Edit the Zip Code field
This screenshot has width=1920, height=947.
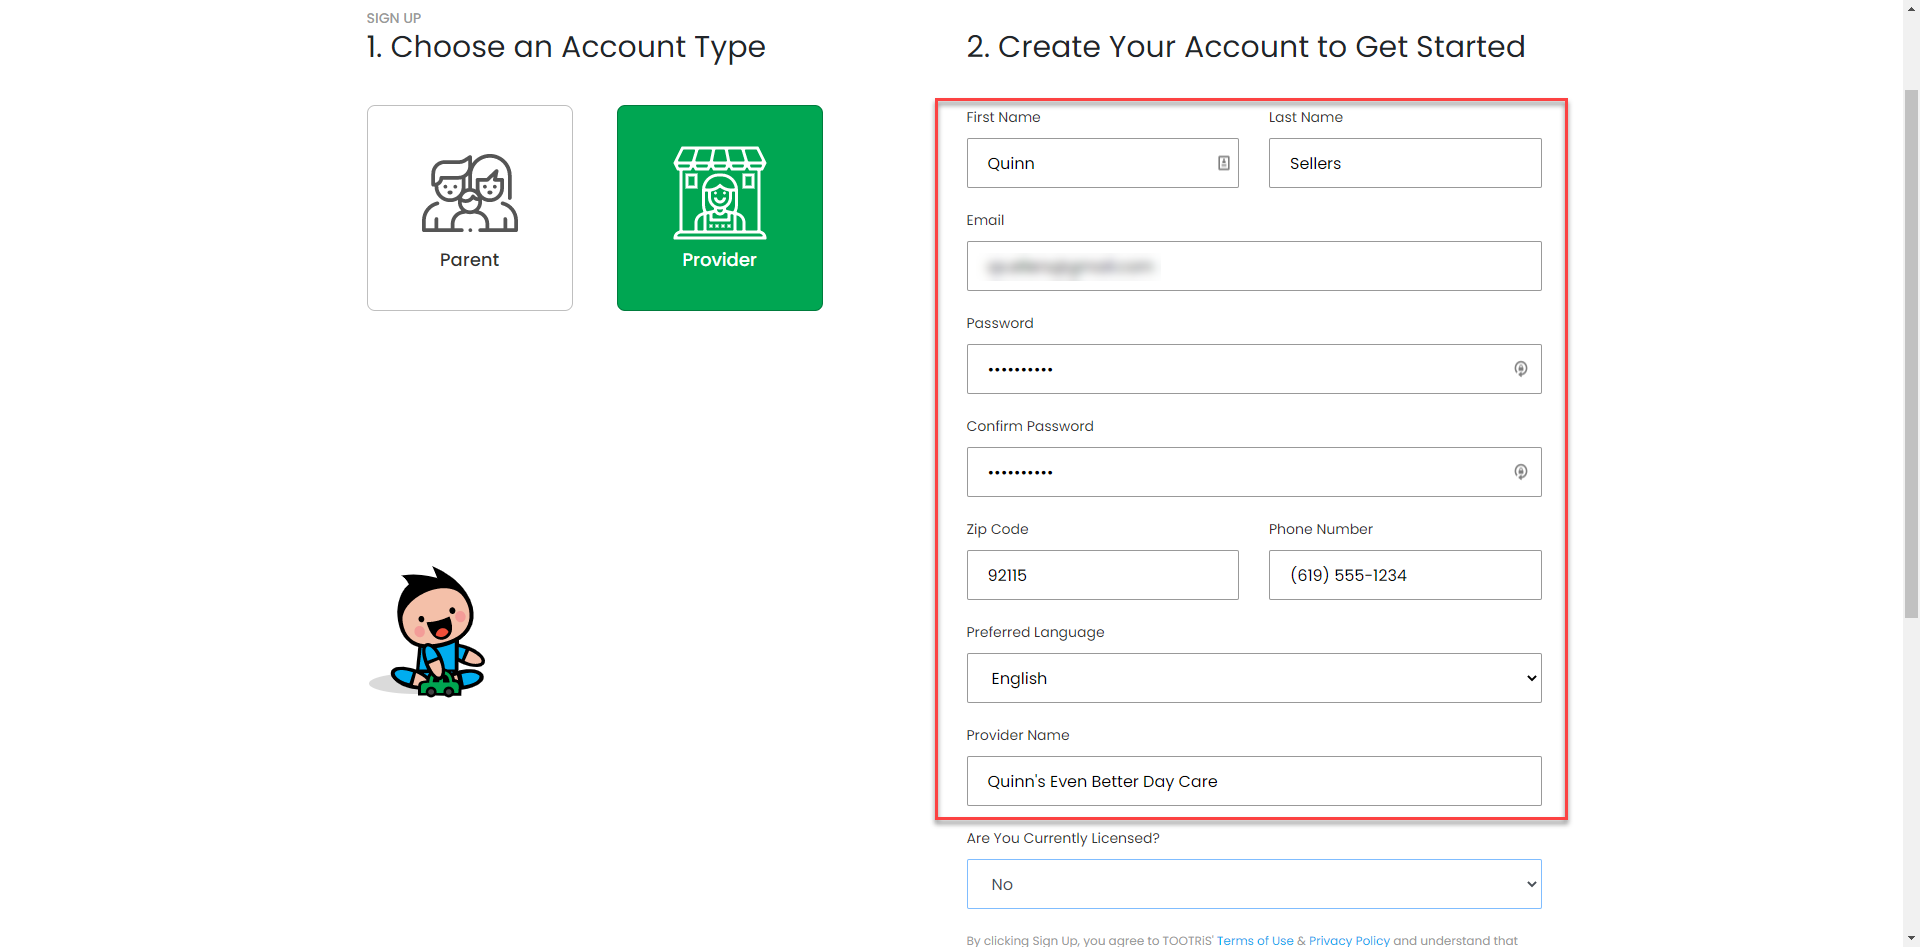(1102, 575)
